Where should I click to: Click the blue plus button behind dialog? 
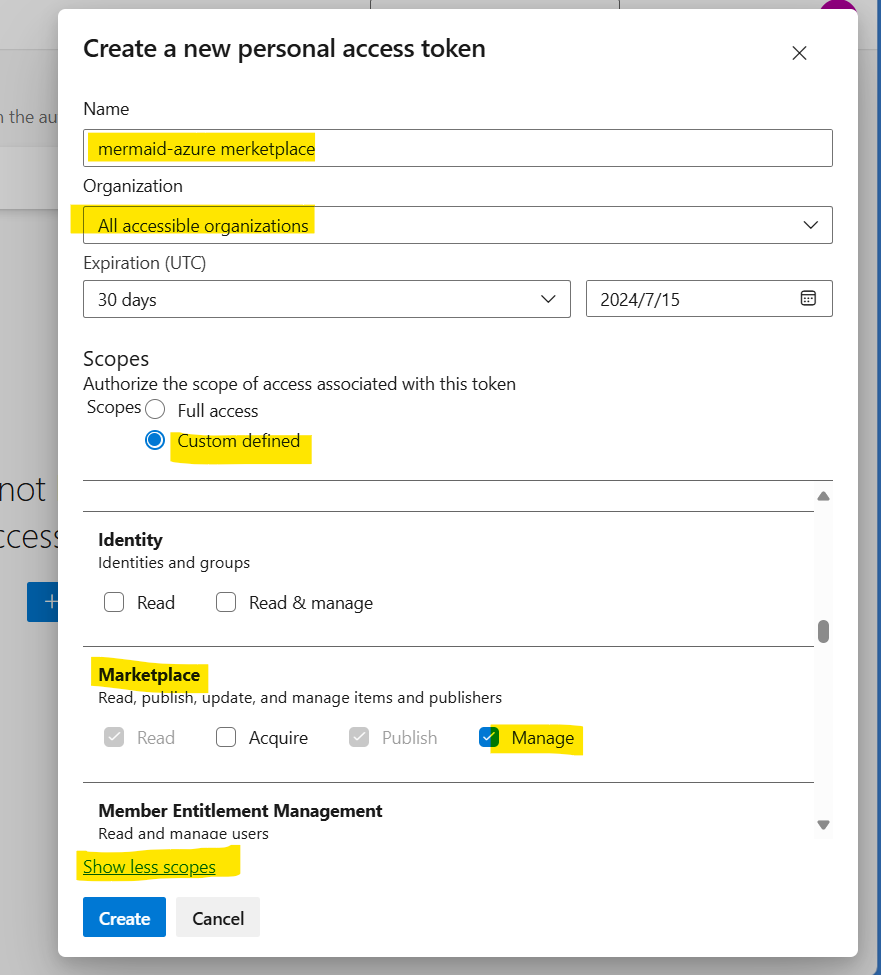43,602
